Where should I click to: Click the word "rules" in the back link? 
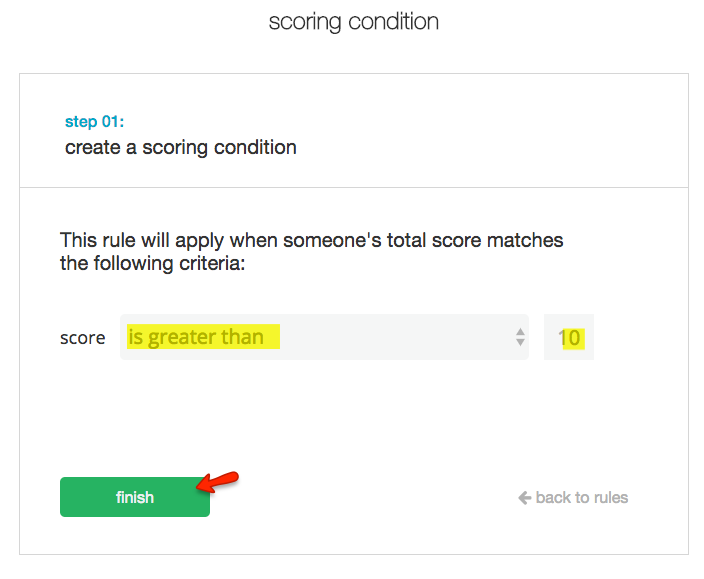pyautogui.click(x=608, y=497)
